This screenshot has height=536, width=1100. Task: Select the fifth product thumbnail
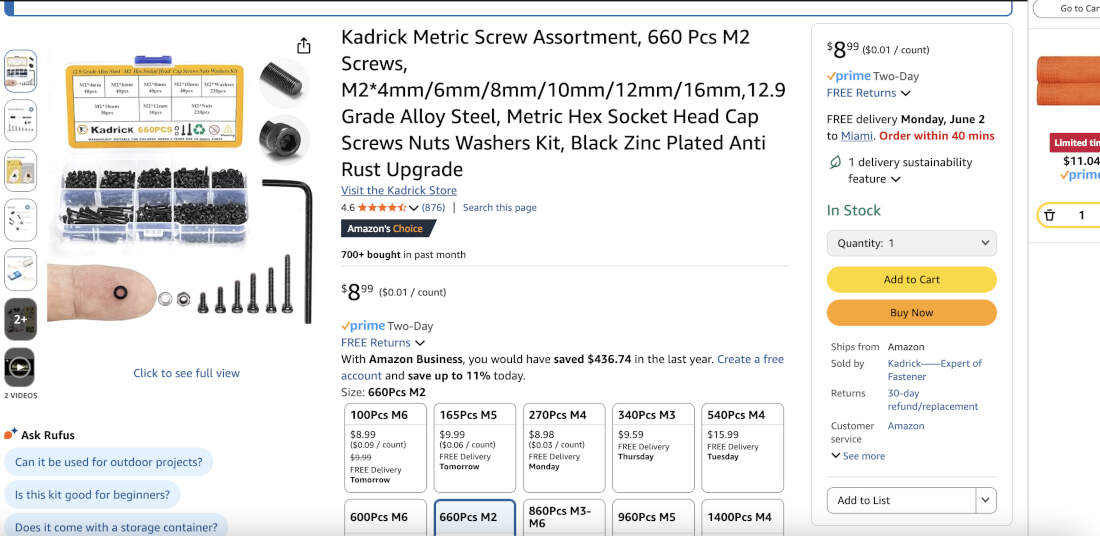click(20, 269)
